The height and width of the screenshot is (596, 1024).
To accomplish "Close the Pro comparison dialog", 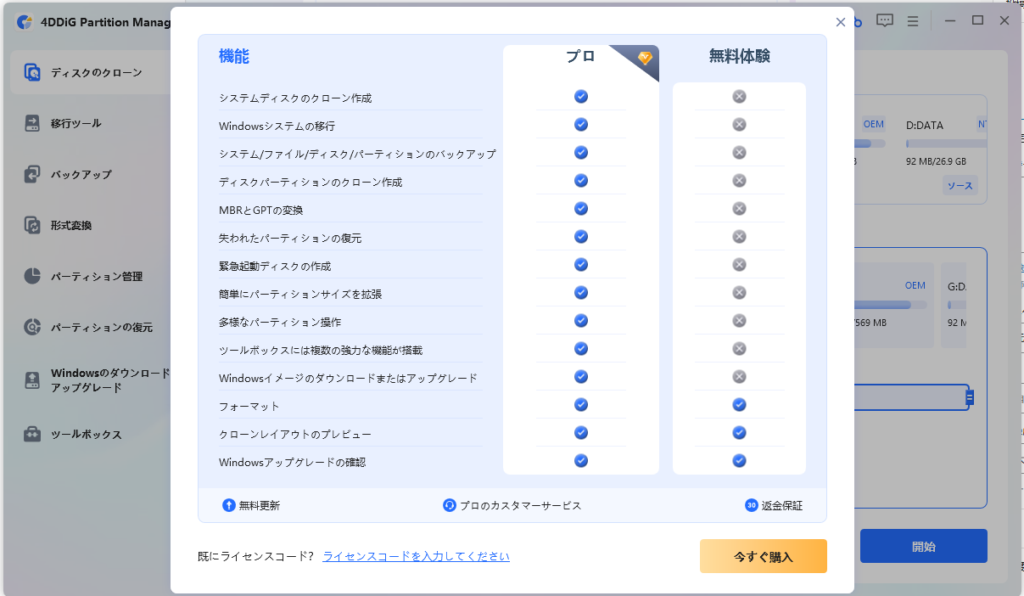I will pyautogui.click(x=840, y=22).
